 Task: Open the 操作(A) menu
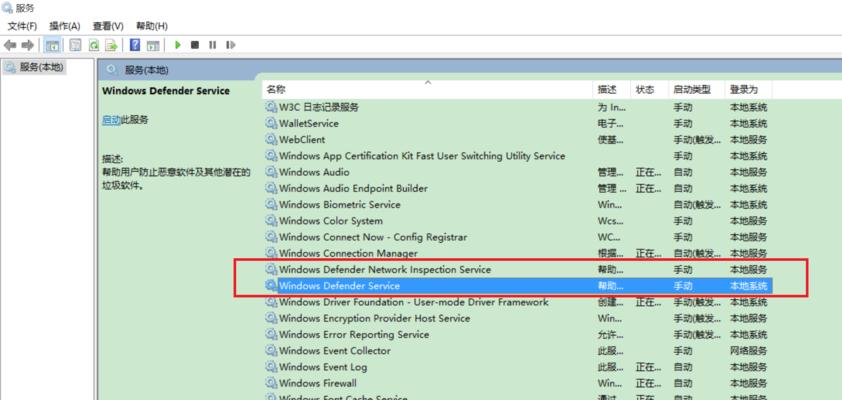click(x=64, y=26)
